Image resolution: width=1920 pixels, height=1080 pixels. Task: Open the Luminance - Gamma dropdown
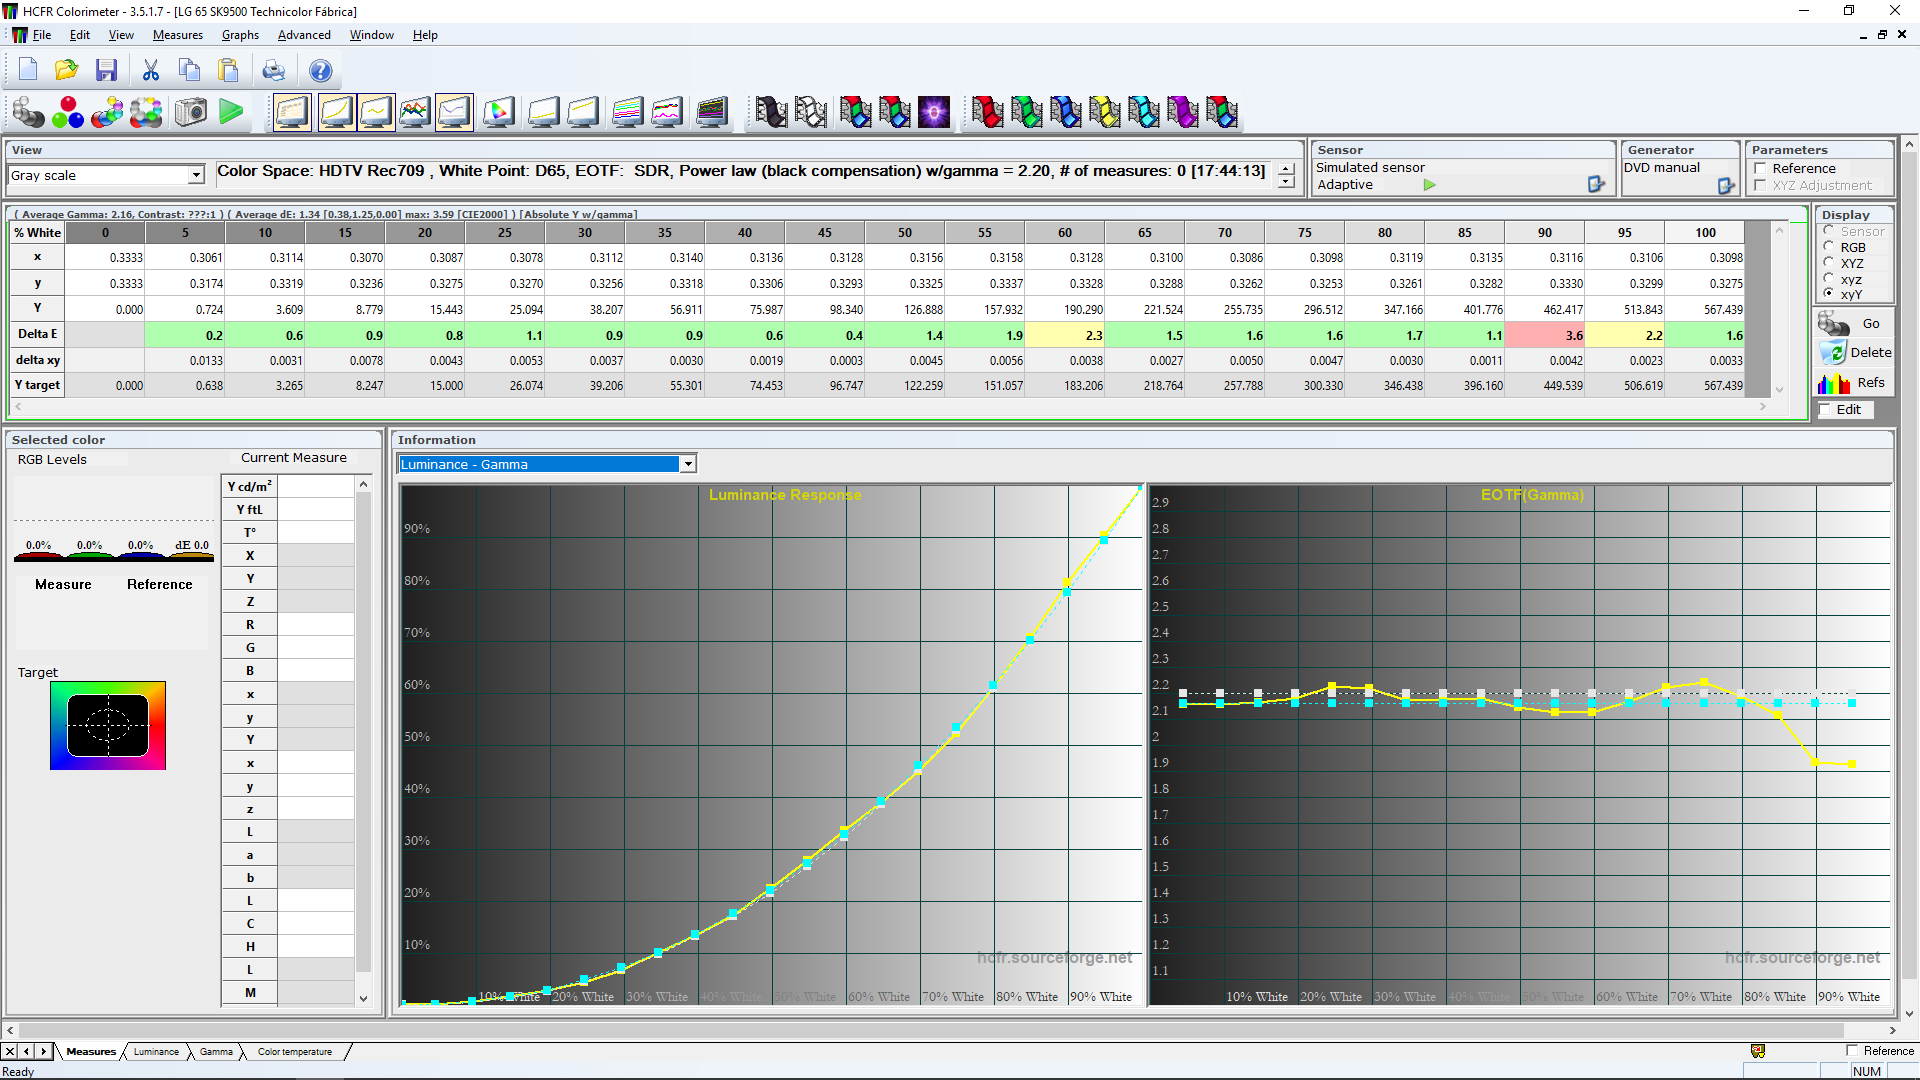pos(688,464)
